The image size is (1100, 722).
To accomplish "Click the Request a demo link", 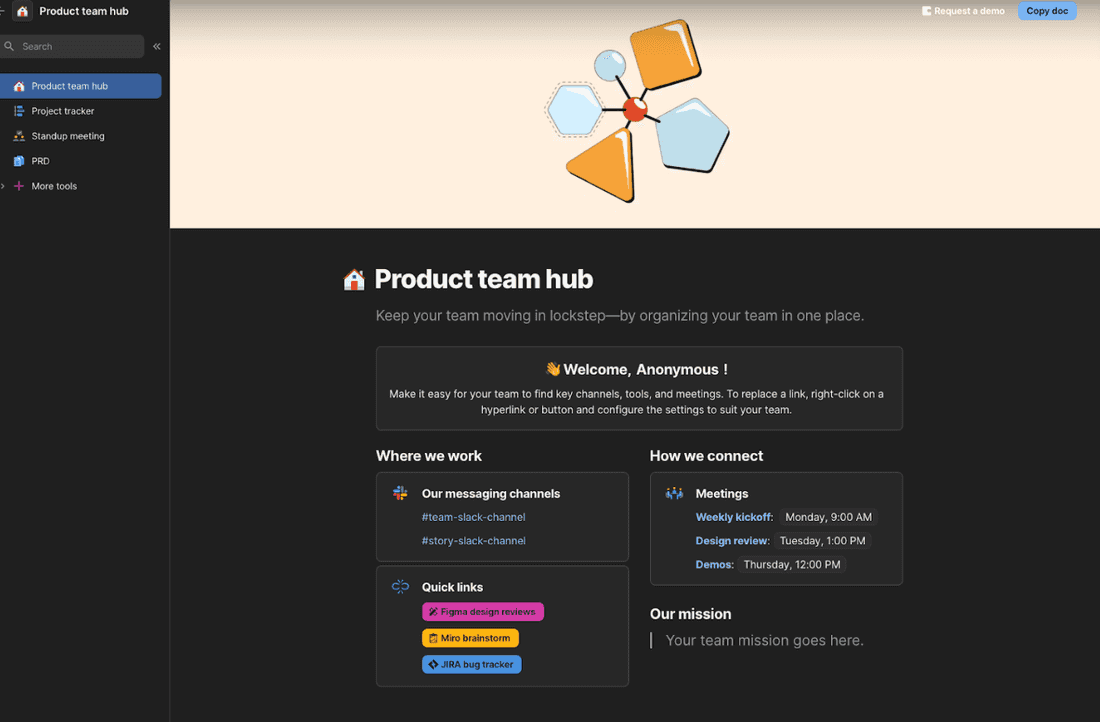I will coord(963,11).
